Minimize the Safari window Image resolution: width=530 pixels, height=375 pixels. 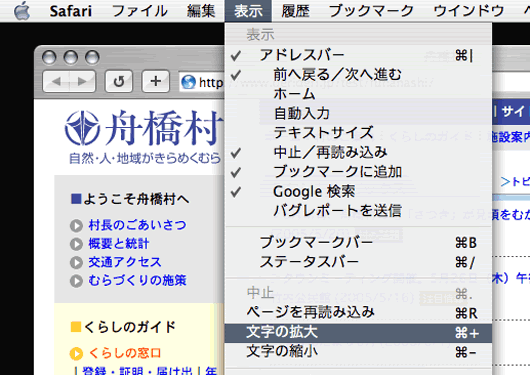71,57
